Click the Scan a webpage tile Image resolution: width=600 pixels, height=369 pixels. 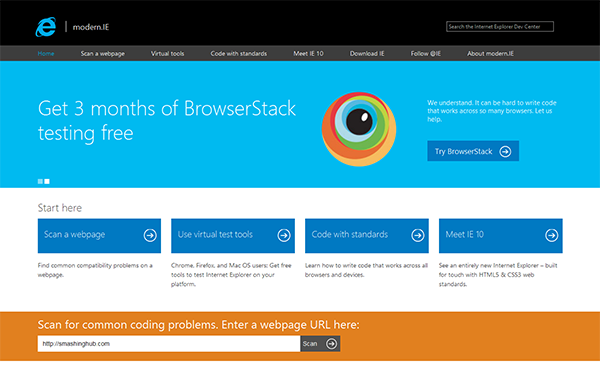[99, 236]
